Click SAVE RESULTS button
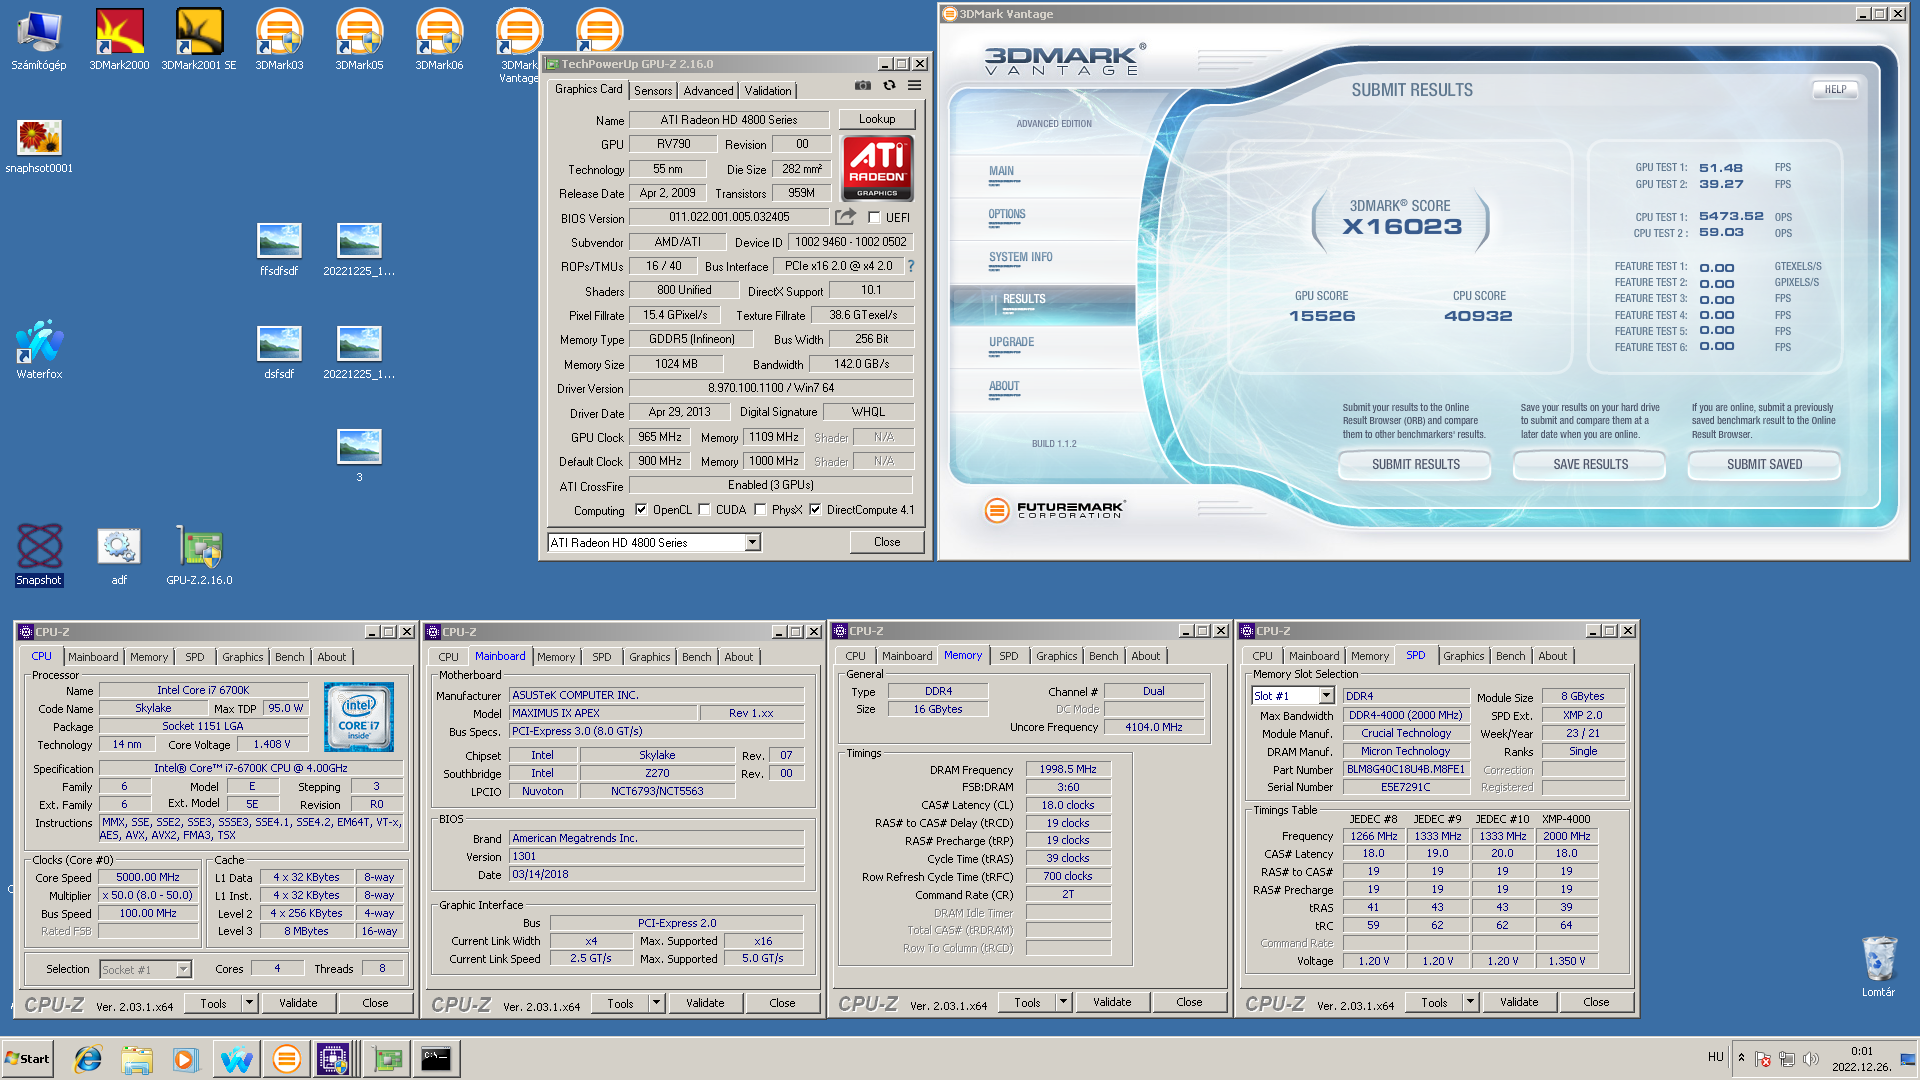 [1590, 464]
